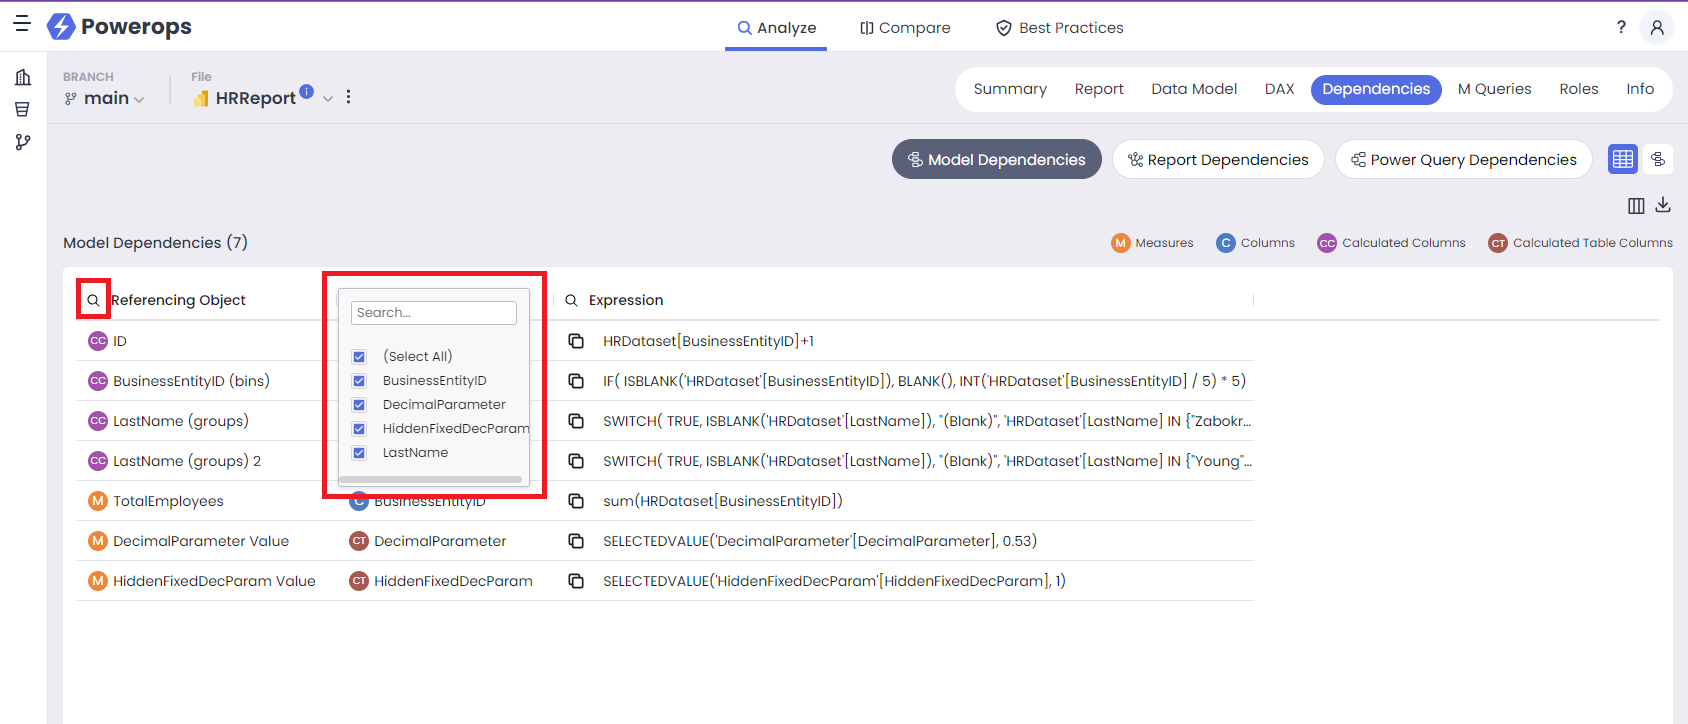Image resolution: width=1688 pixels, height=724 pixels.
Task: Click Referencing Object search icon
Action: (x=93, y=300)
